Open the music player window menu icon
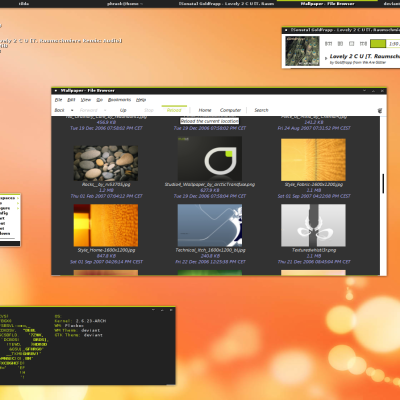This screenshot has width=400, height=400. point(286,30)
